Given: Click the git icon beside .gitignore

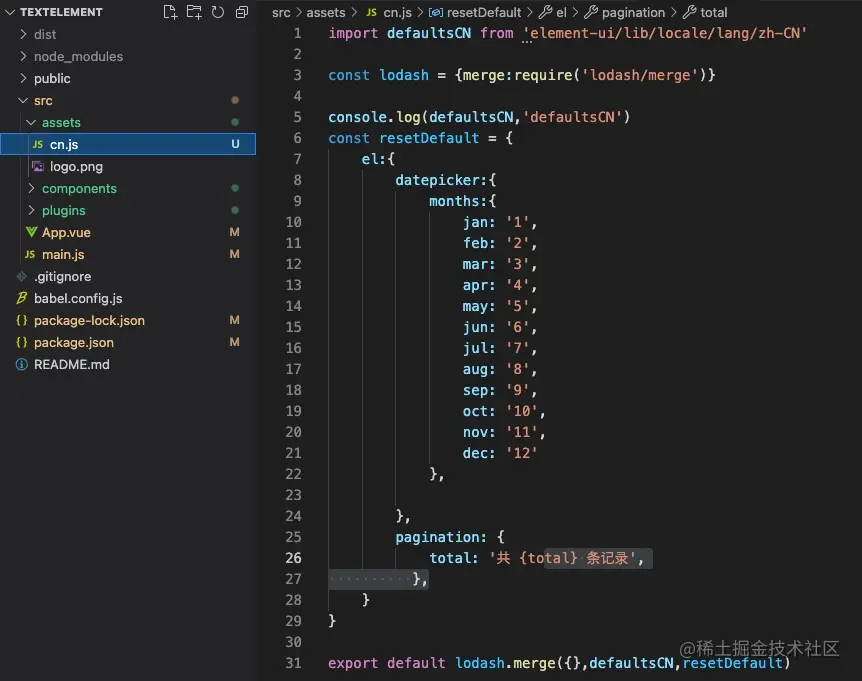Looking at the screenshot, I should pyautogui.click(x=21, y=276).
